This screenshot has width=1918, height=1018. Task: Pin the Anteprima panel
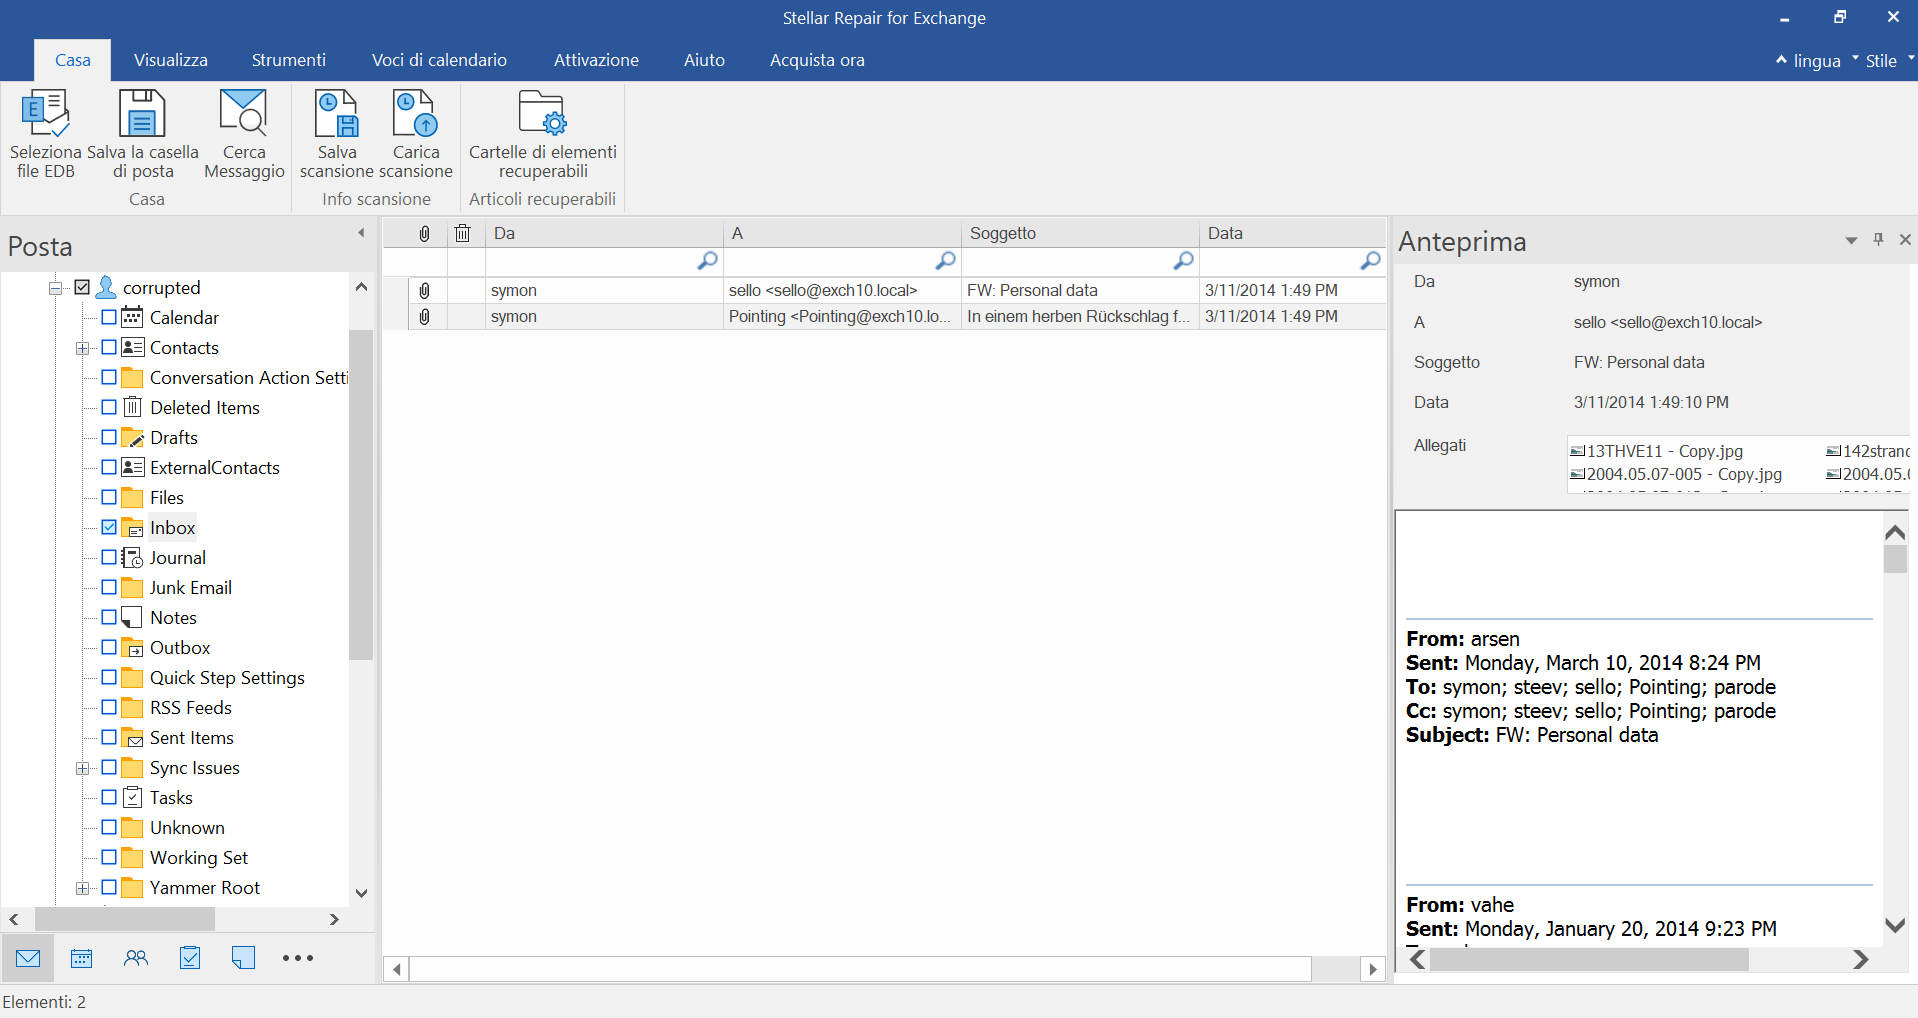(x=1878, y=240)
